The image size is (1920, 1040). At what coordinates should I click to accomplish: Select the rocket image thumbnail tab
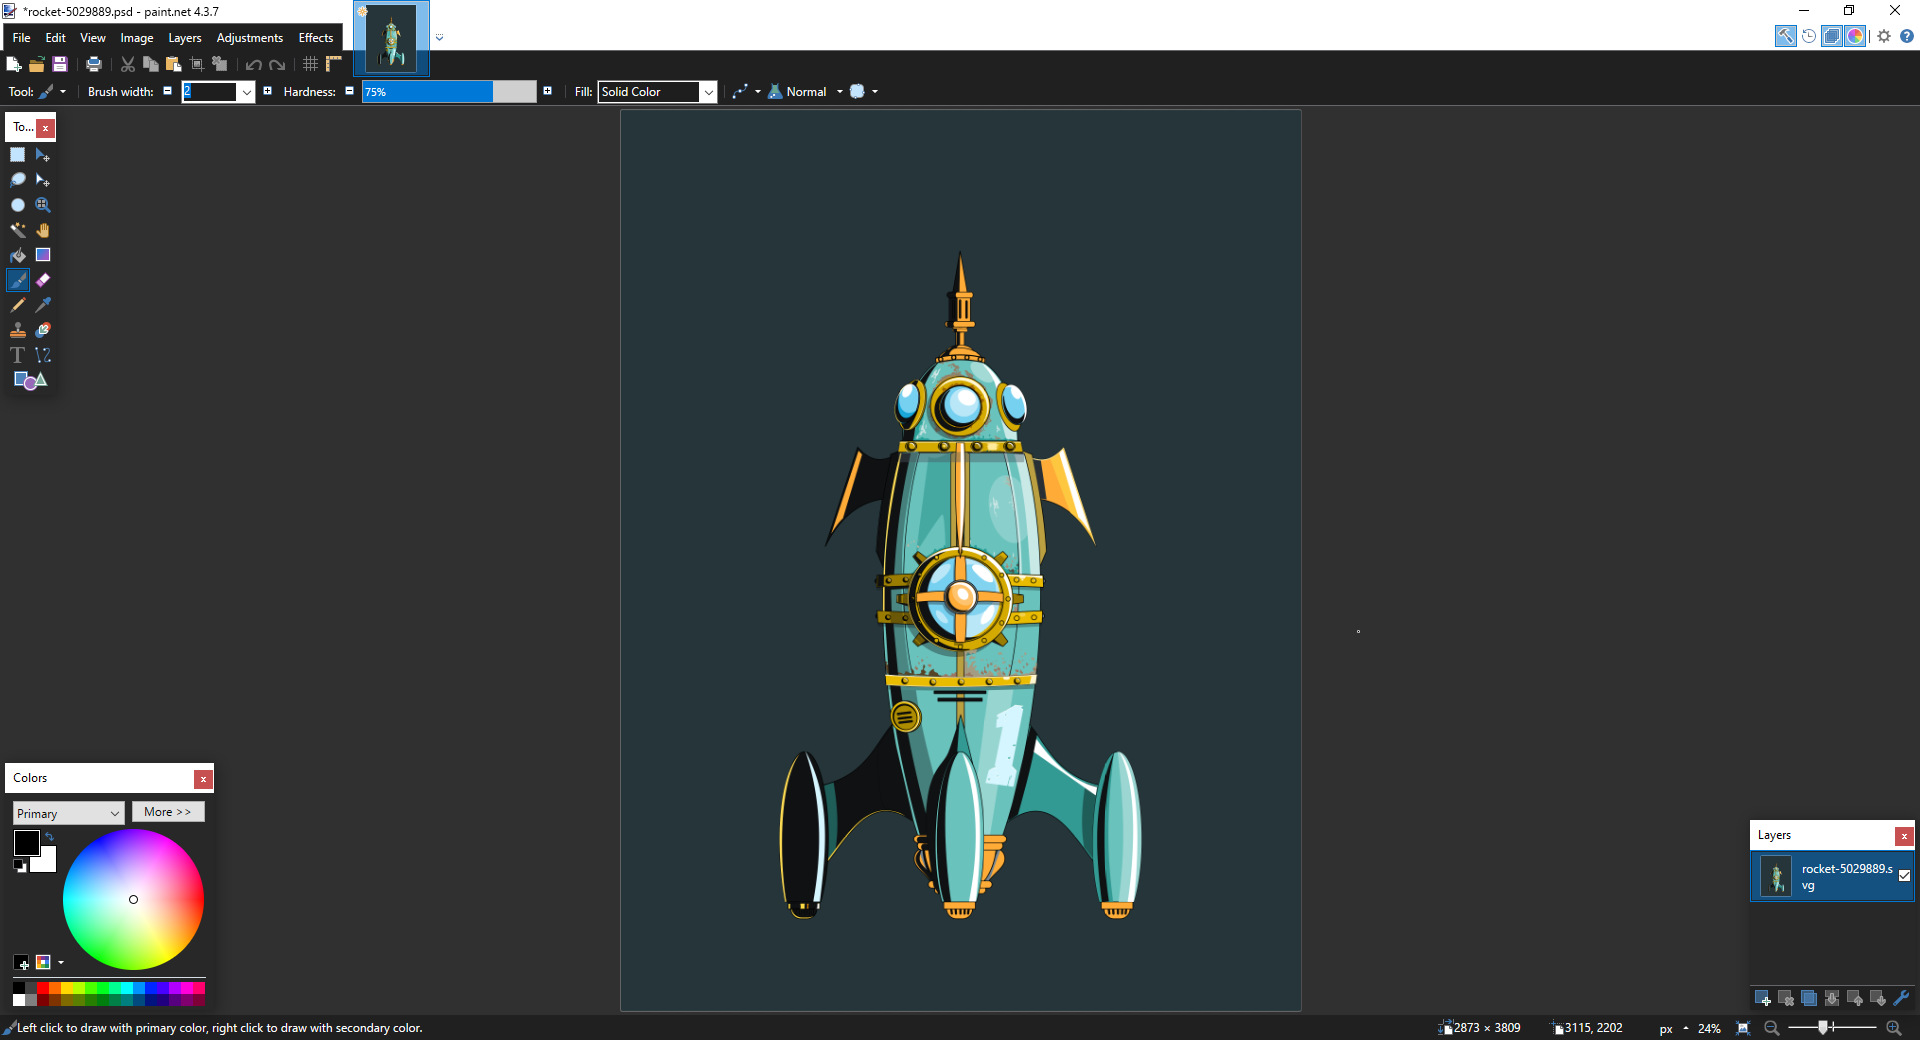tap(392, 39)
